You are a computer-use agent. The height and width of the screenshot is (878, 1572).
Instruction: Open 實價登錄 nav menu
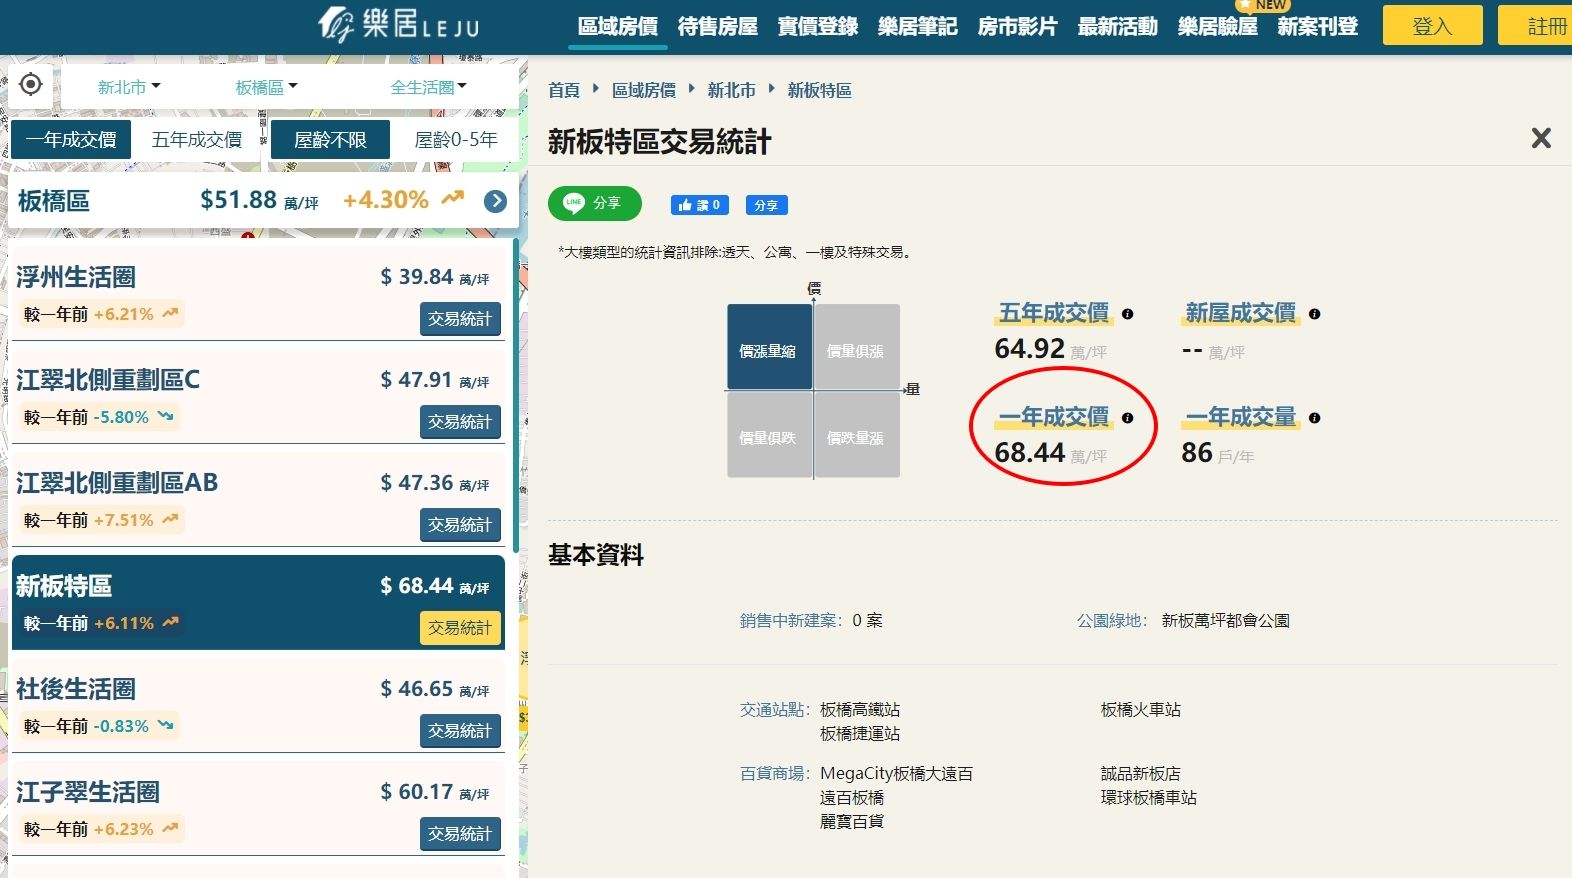(x=818, y=27)
